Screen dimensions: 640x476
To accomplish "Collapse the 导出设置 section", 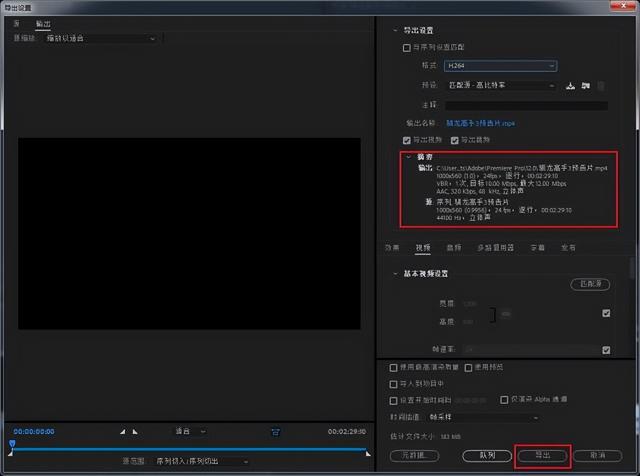I will pos(395,30).
